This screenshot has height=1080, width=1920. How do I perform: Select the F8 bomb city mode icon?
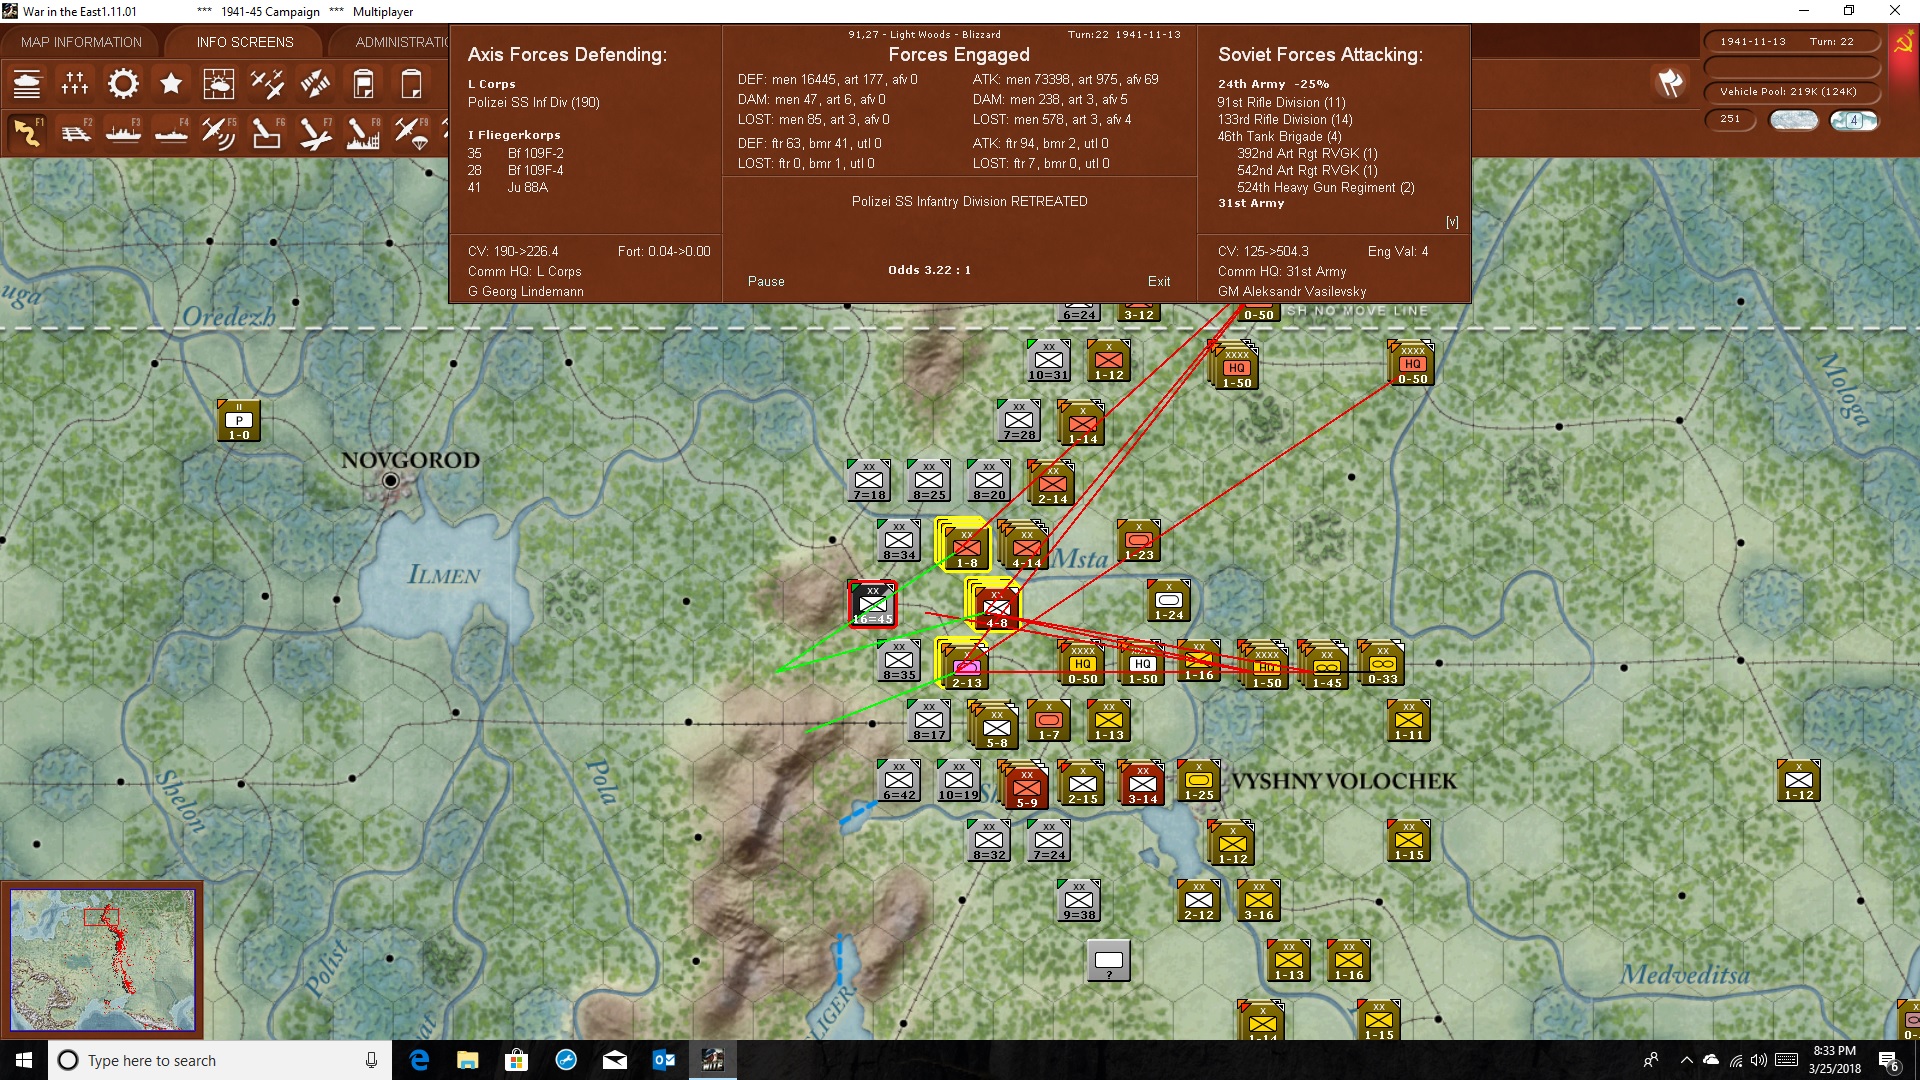(363, 133)
